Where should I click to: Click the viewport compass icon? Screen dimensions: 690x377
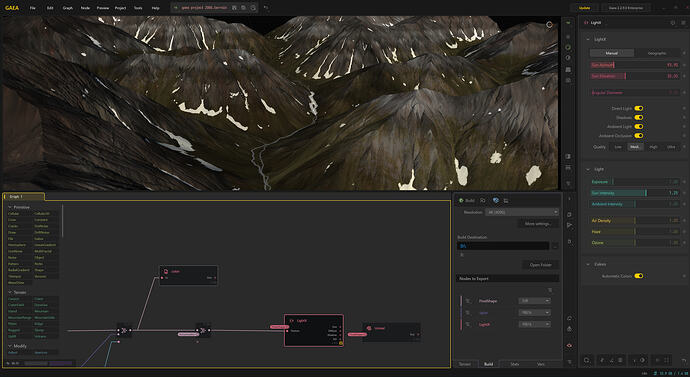549,25
